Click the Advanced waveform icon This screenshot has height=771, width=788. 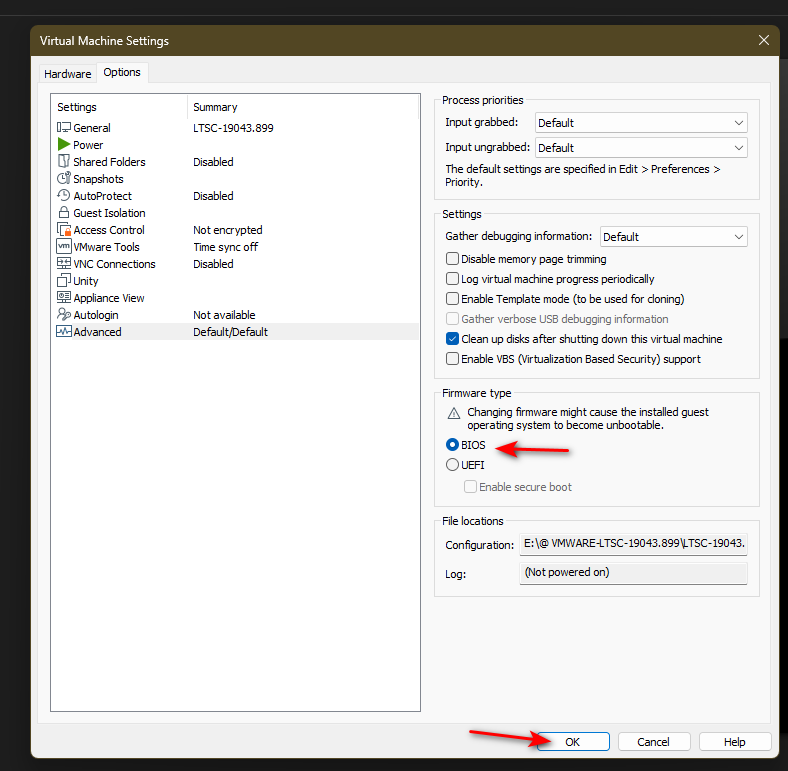[x=64, y=332]
